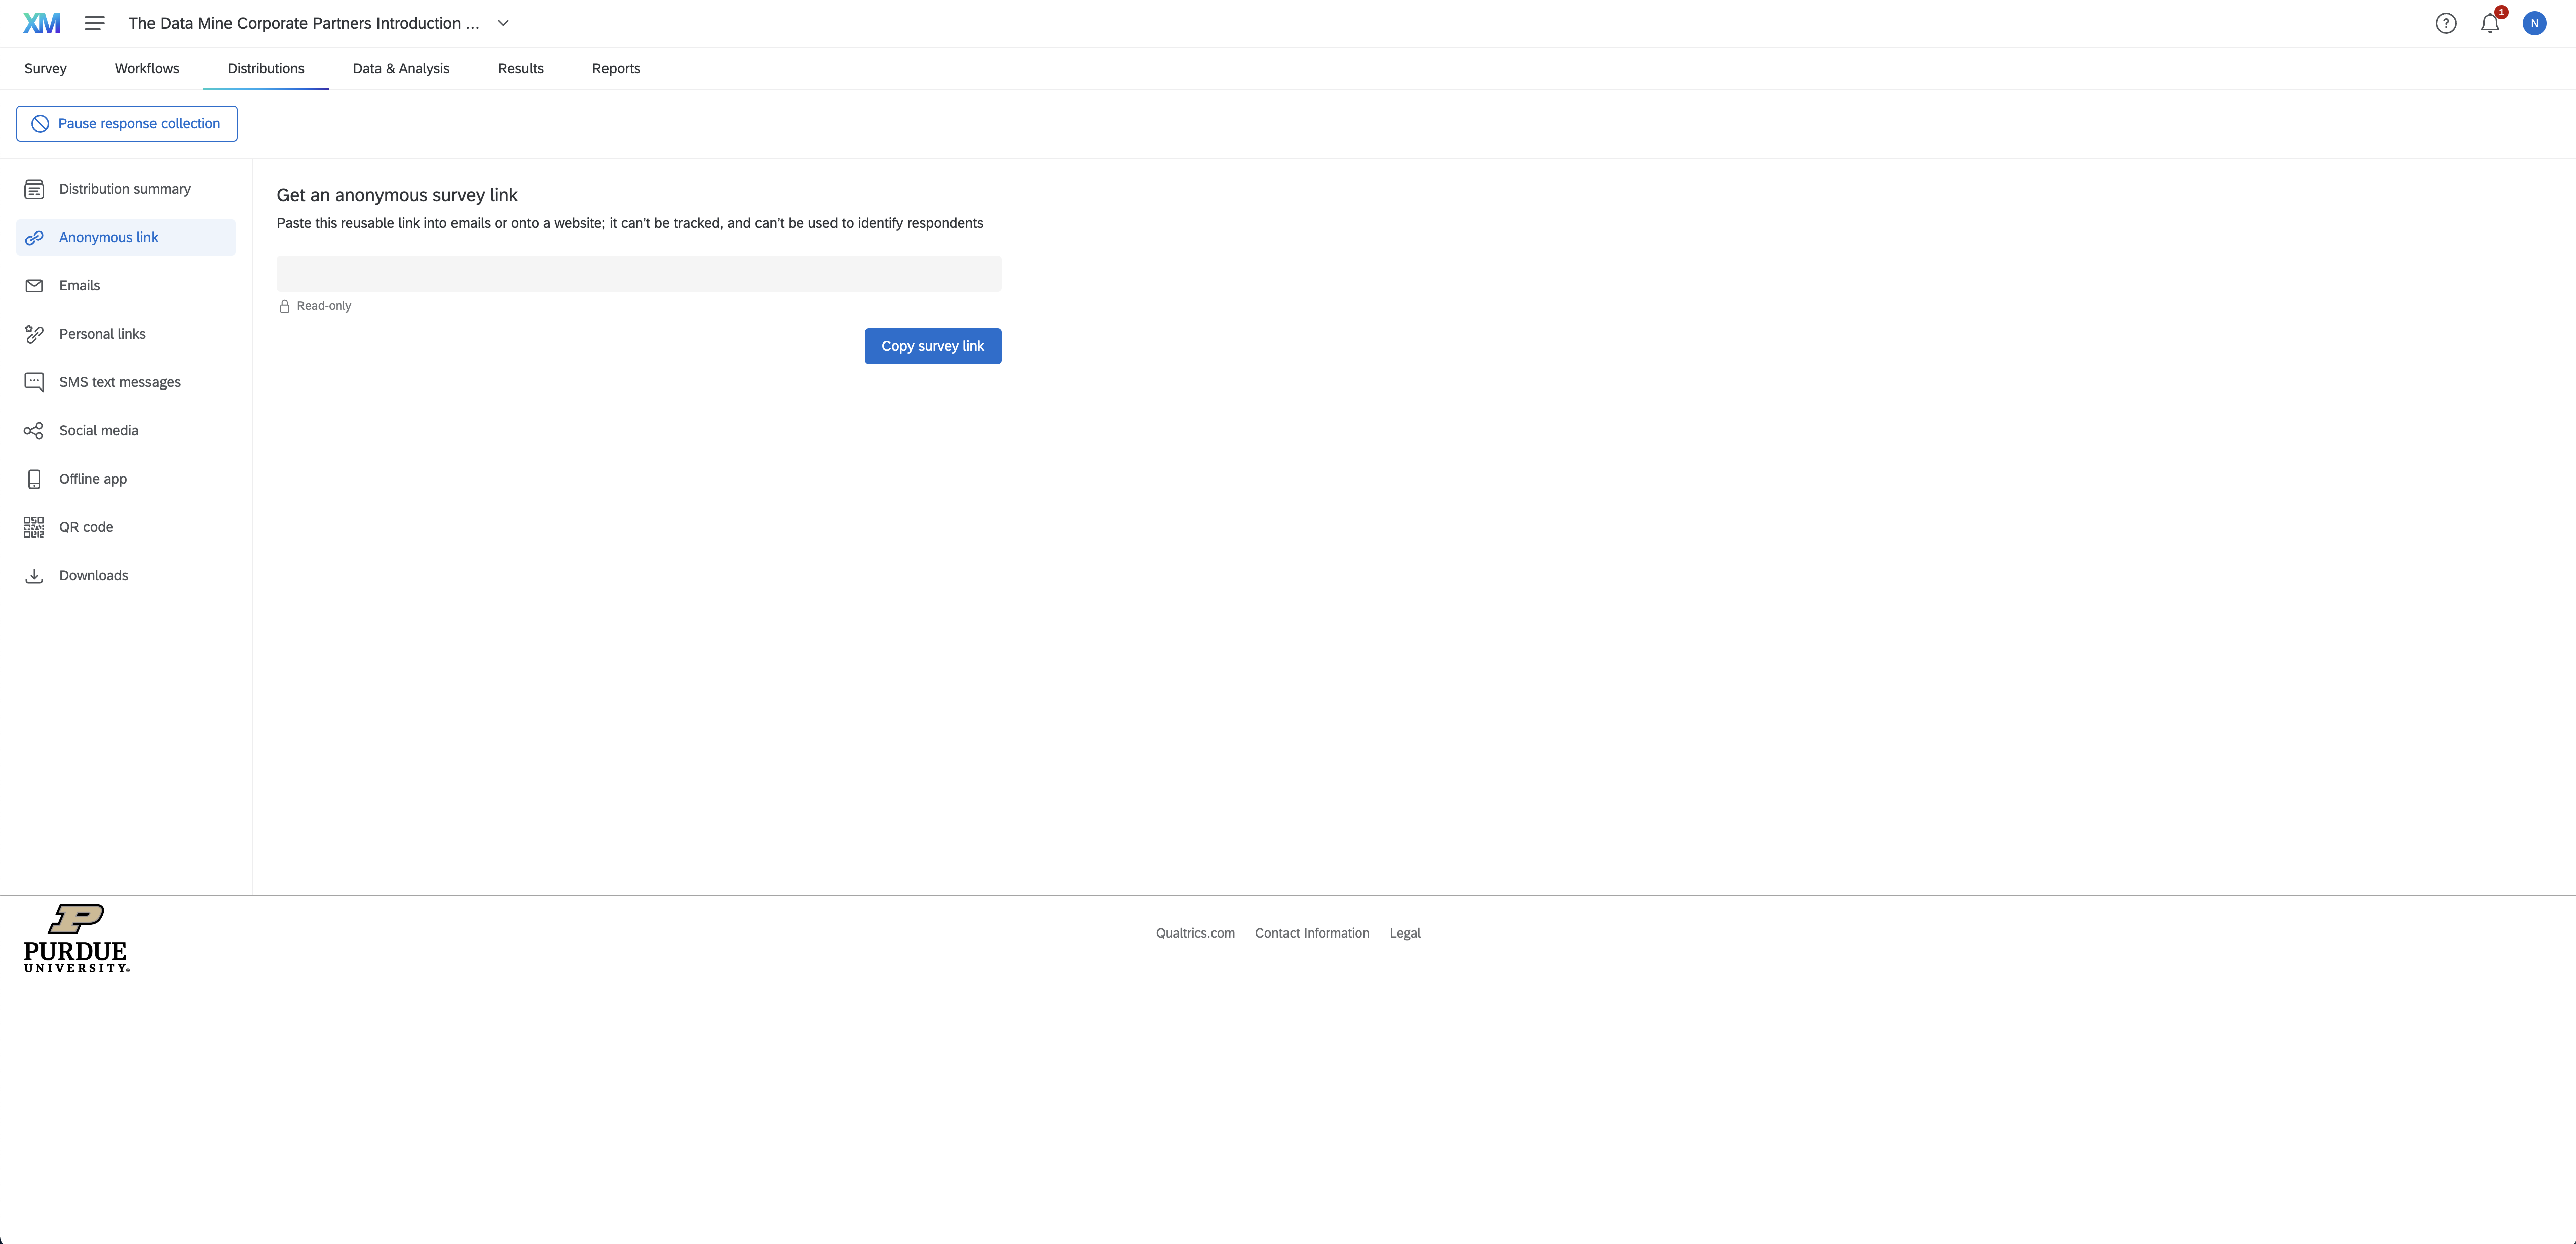View Distribution summary
Image resolution: width=2576 pixels, height=1244 pixels.
tap(124, 188)
